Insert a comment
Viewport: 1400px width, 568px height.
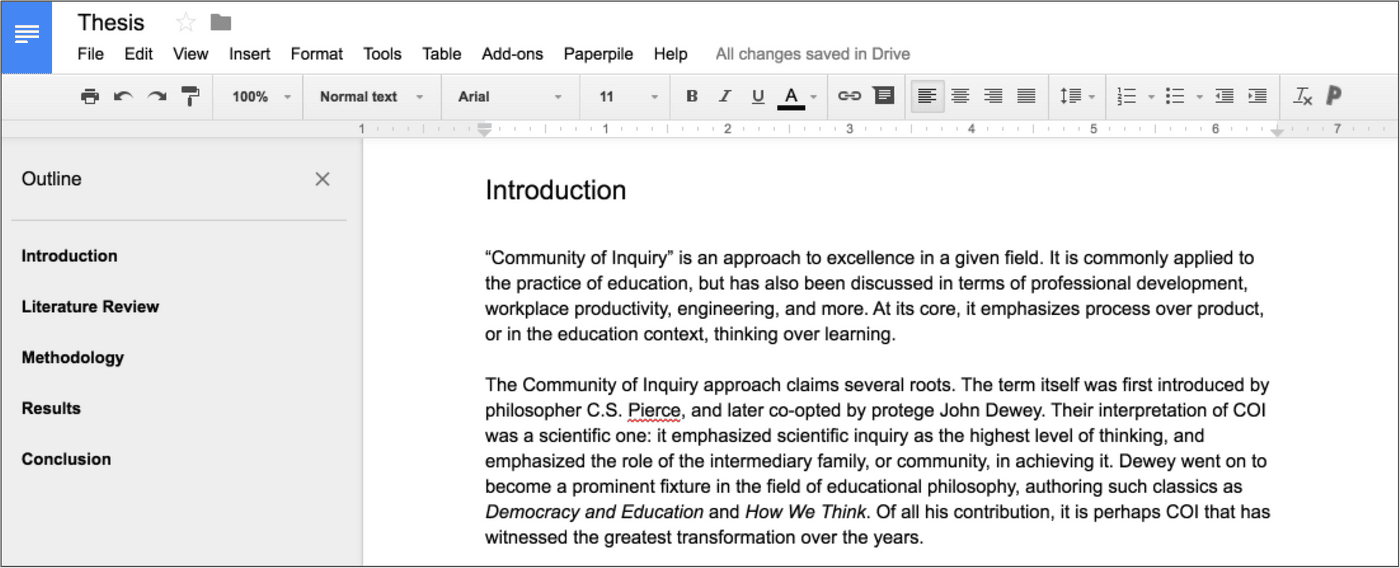tap(884, 97)
